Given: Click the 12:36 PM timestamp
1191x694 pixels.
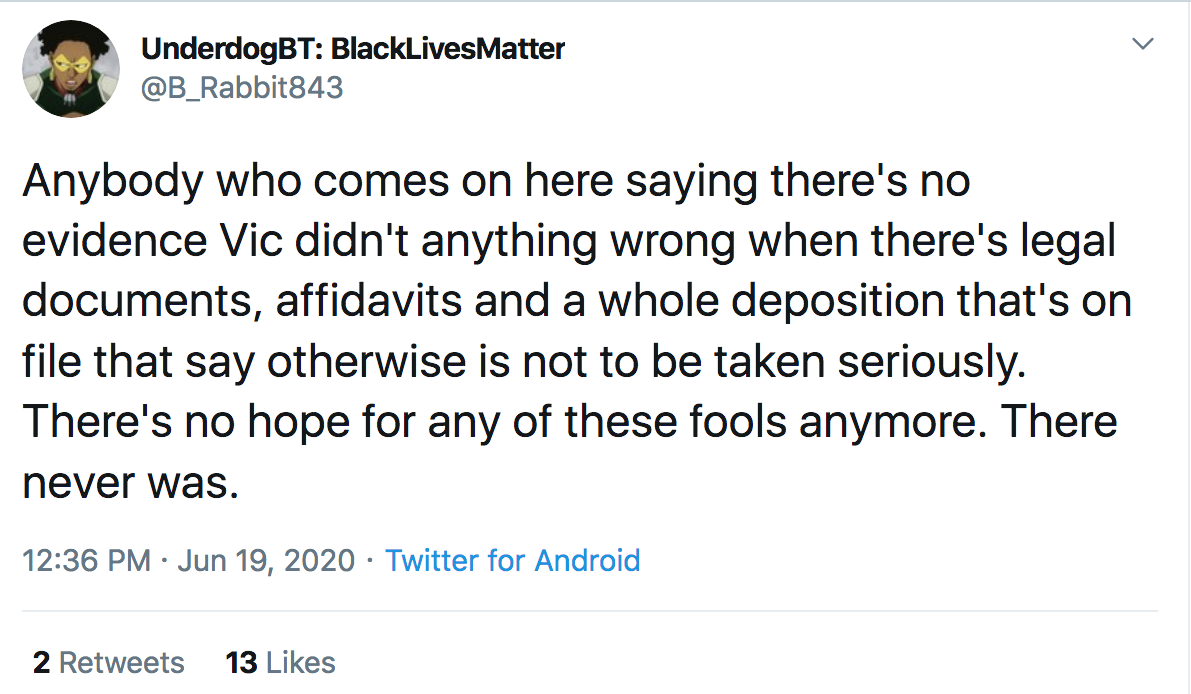Looking at the screenshot, I should (87, 560).
